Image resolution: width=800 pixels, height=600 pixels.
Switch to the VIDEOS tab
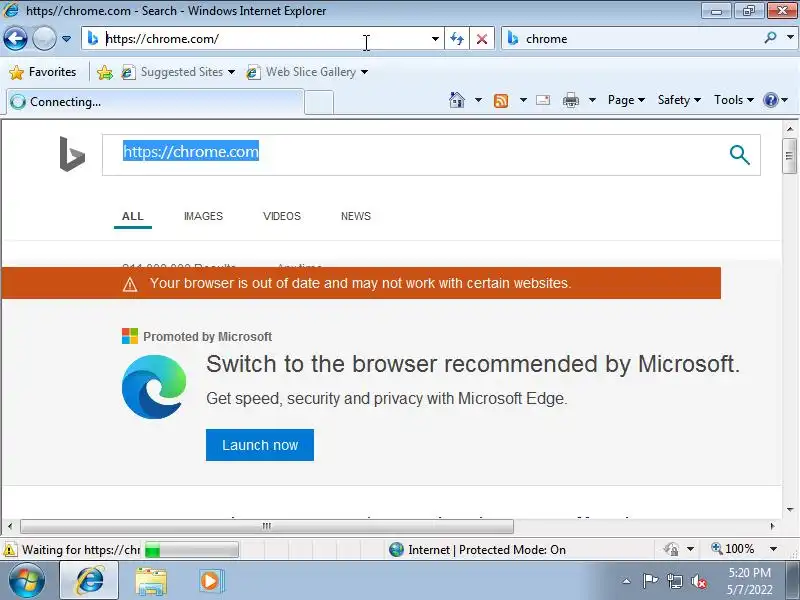tap(282, 216)
